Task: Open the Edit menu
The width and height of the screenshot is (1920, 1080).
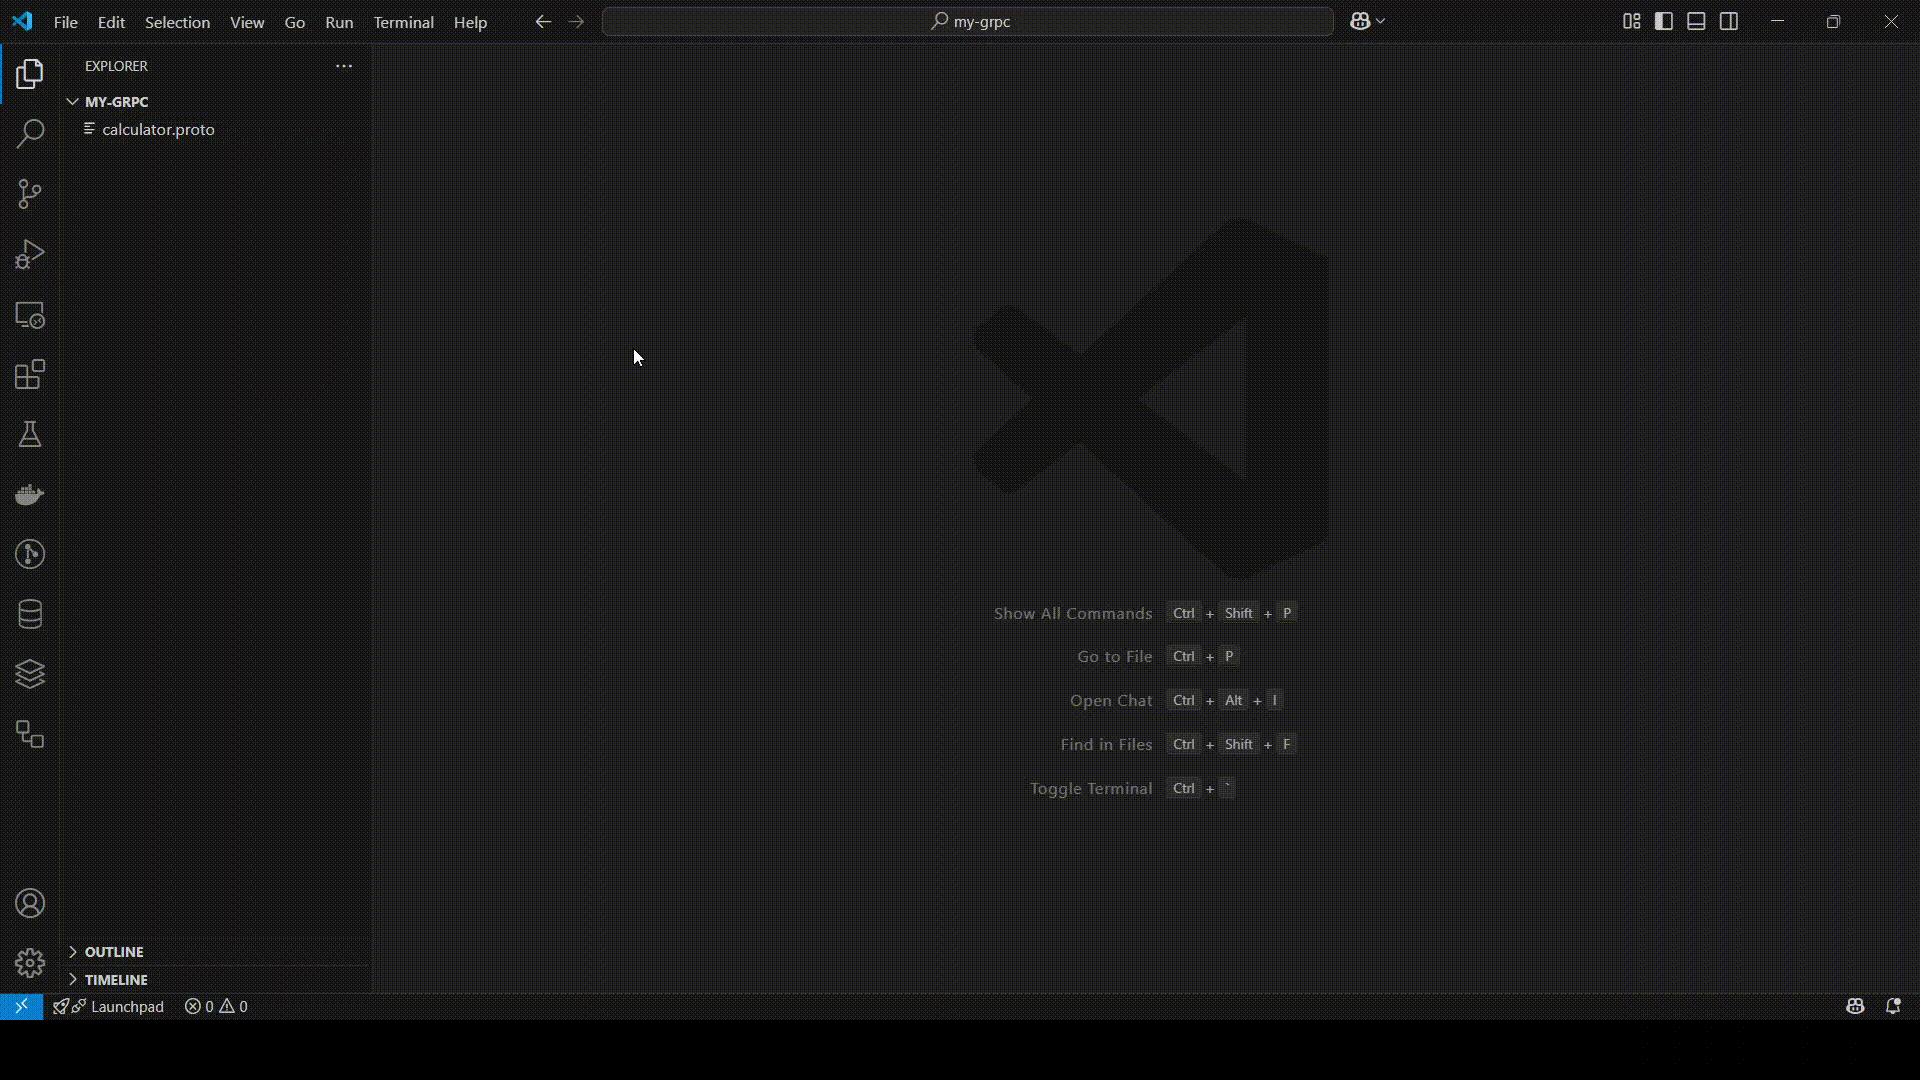Action: point(111,22)
